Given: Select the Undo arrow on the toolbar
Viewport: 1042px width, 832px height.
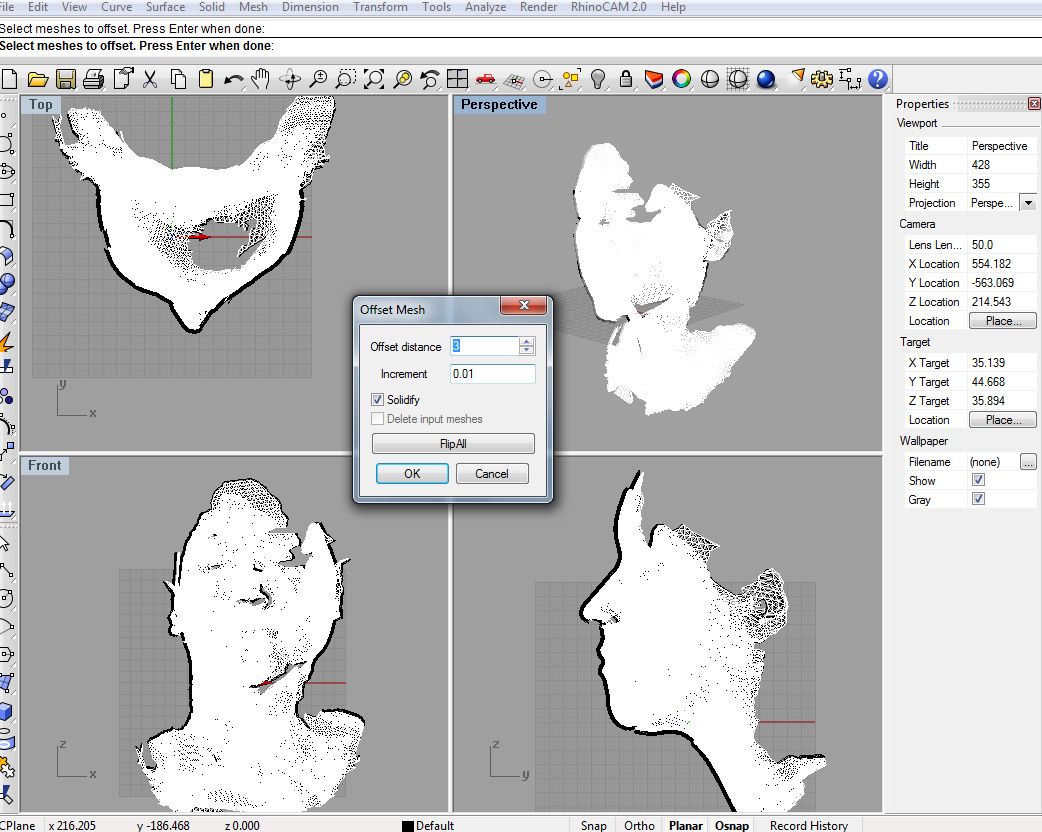Looking at the screenshot, I should point(234,78).
